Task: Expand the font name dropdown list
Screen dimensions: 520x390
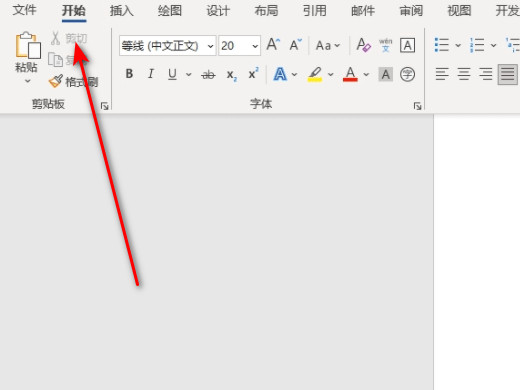Action: [210, 46]
